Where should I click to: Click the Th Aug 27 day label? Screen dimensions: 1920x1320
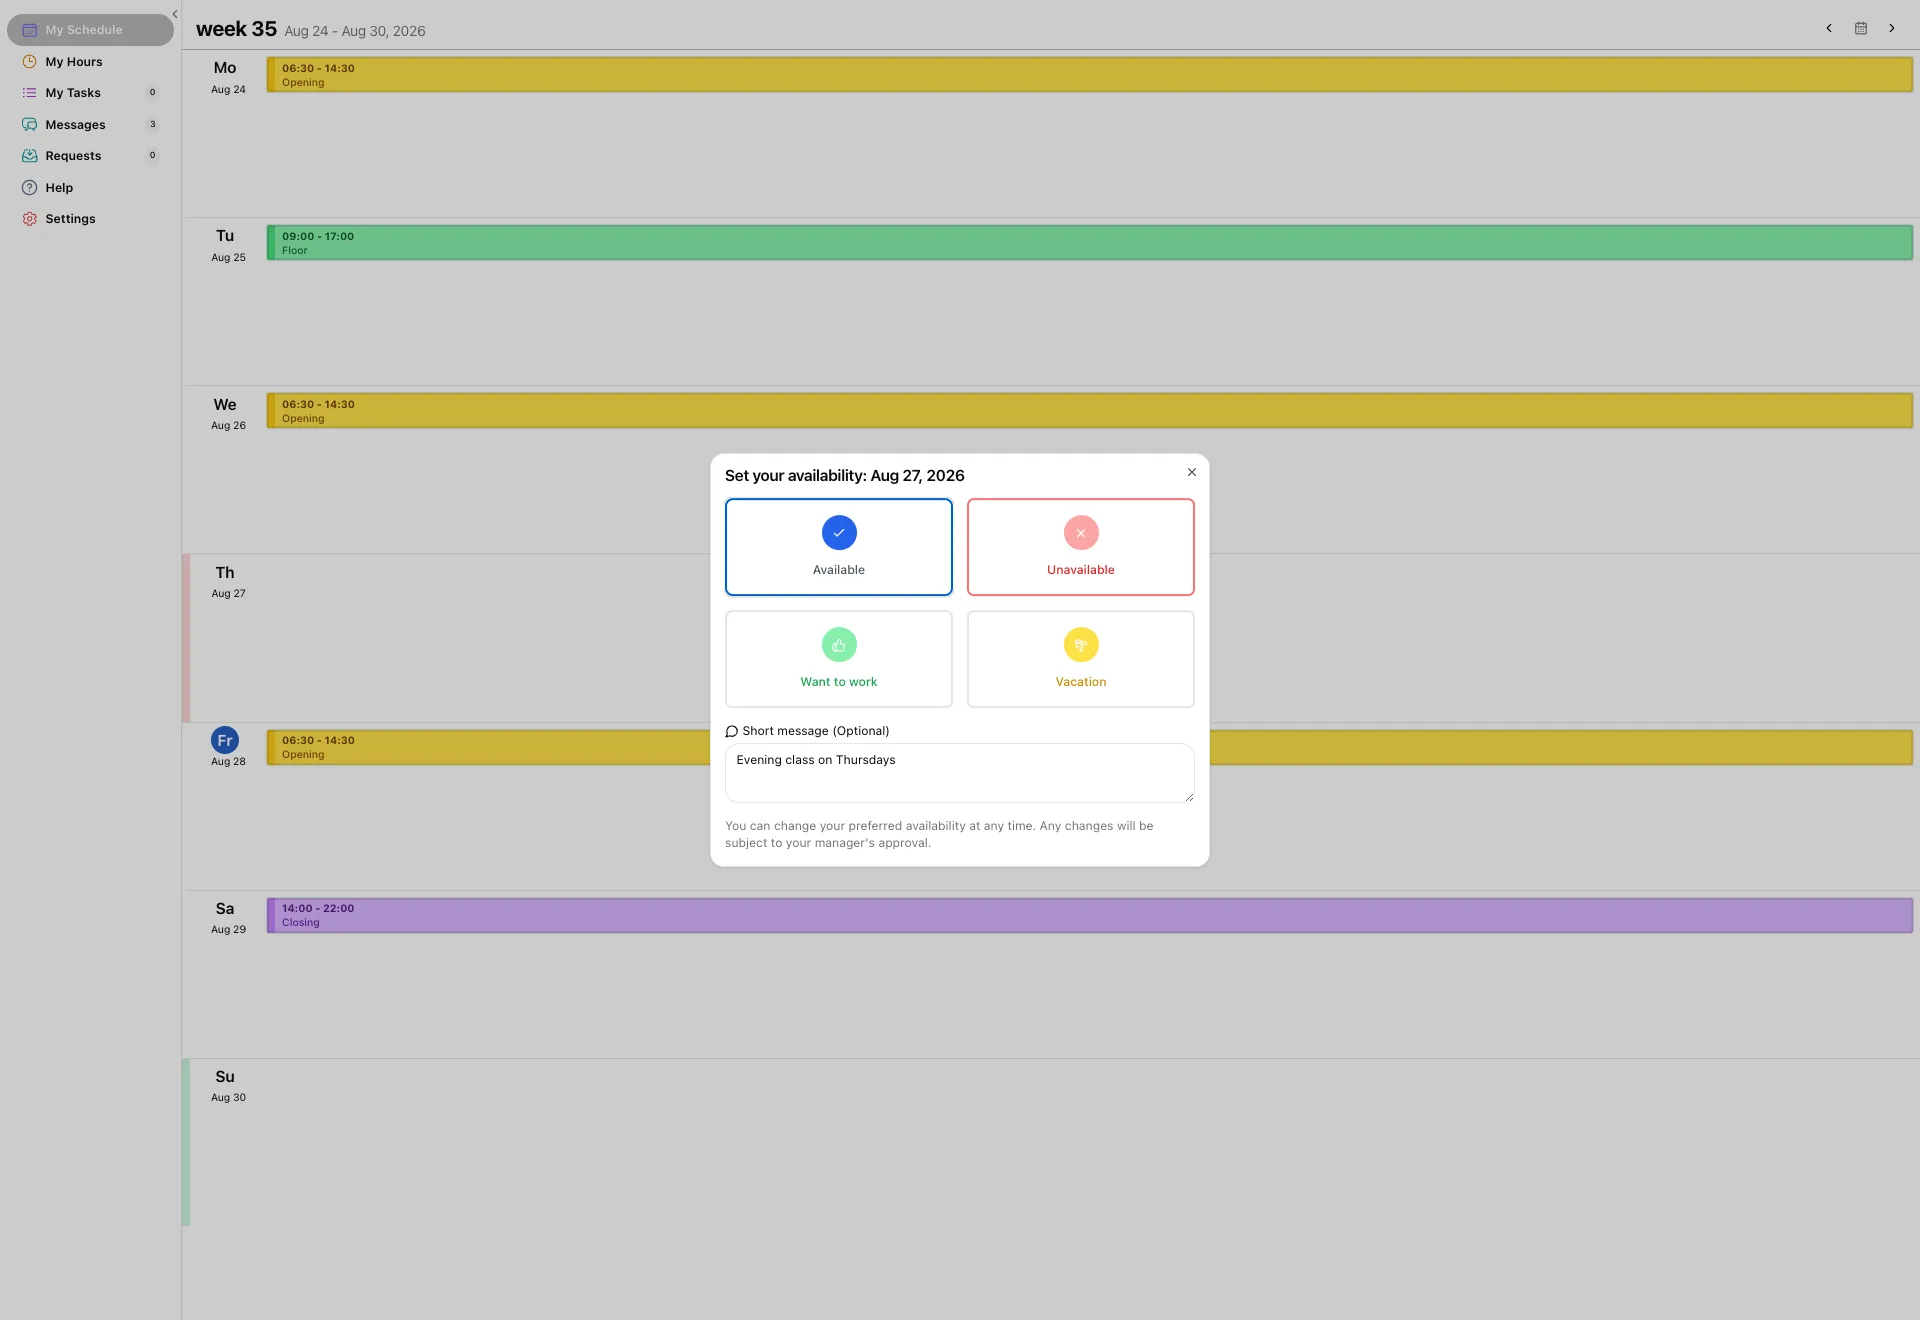(x=227, y=582)
